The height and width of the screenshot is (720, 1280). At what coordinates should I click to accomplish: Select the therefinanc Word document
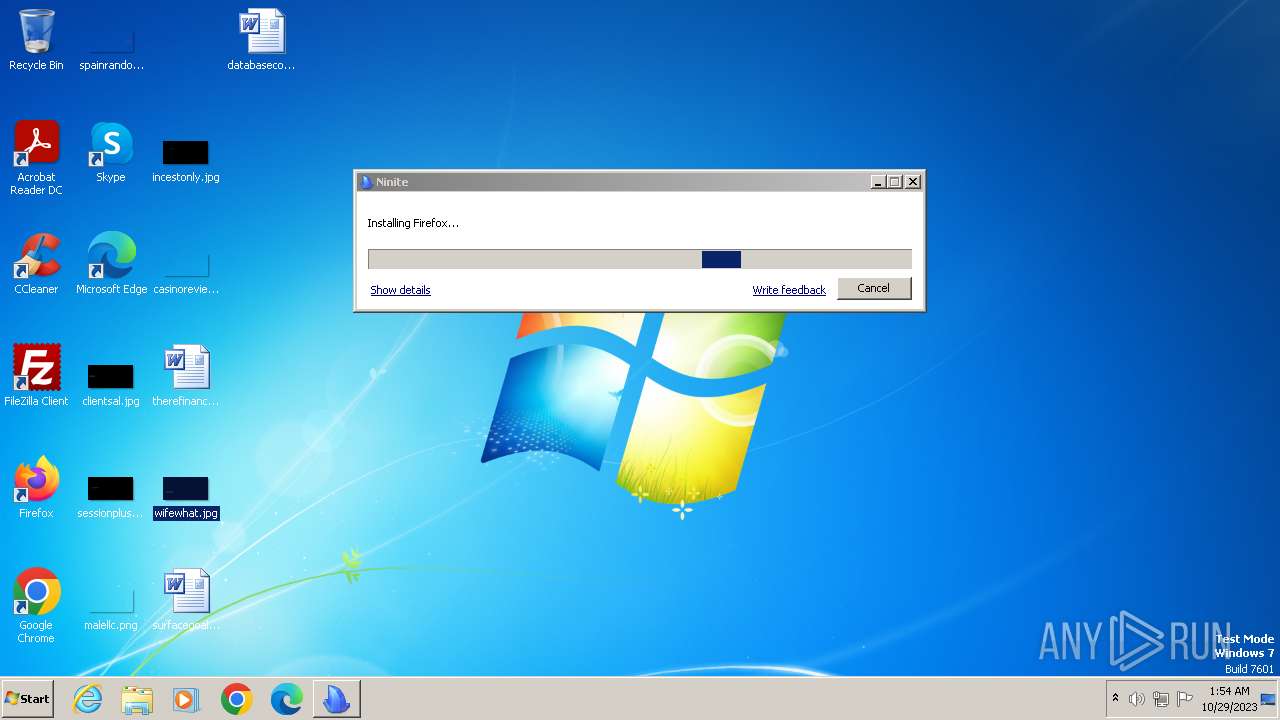click(x=186, y=376)
